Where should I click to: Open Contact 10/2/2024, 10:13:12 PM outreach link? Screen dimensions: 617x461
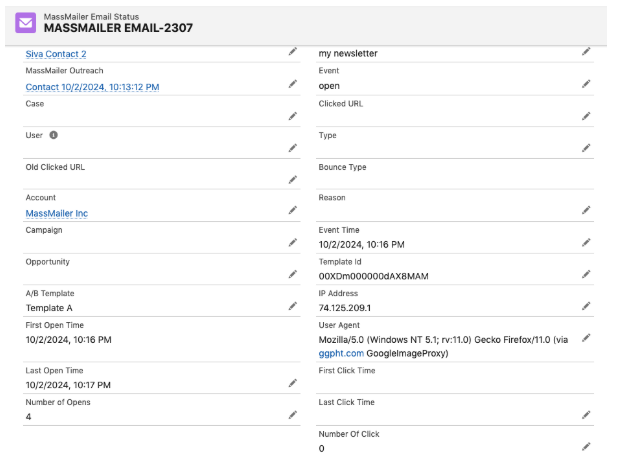pos(92,87)
